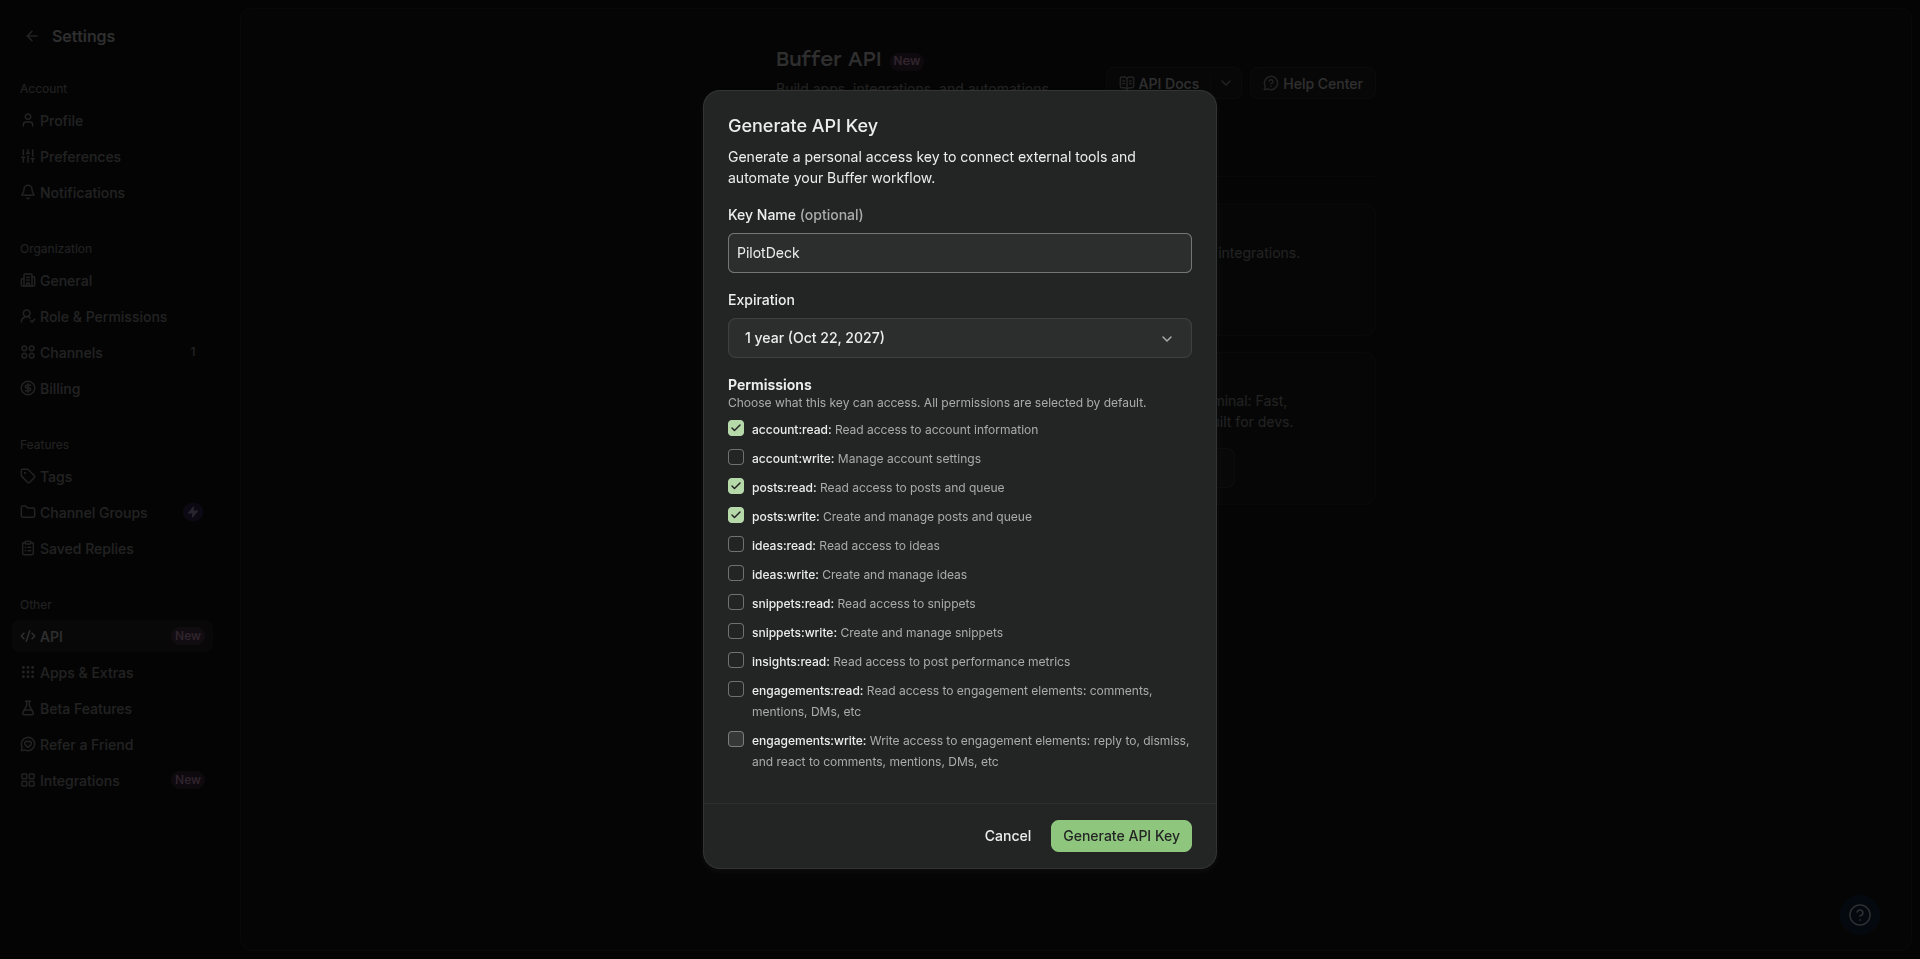Viewport: 1920px width, 959px height.
Task: Click the Channels grid icon
Action: [x=28, y=352]
